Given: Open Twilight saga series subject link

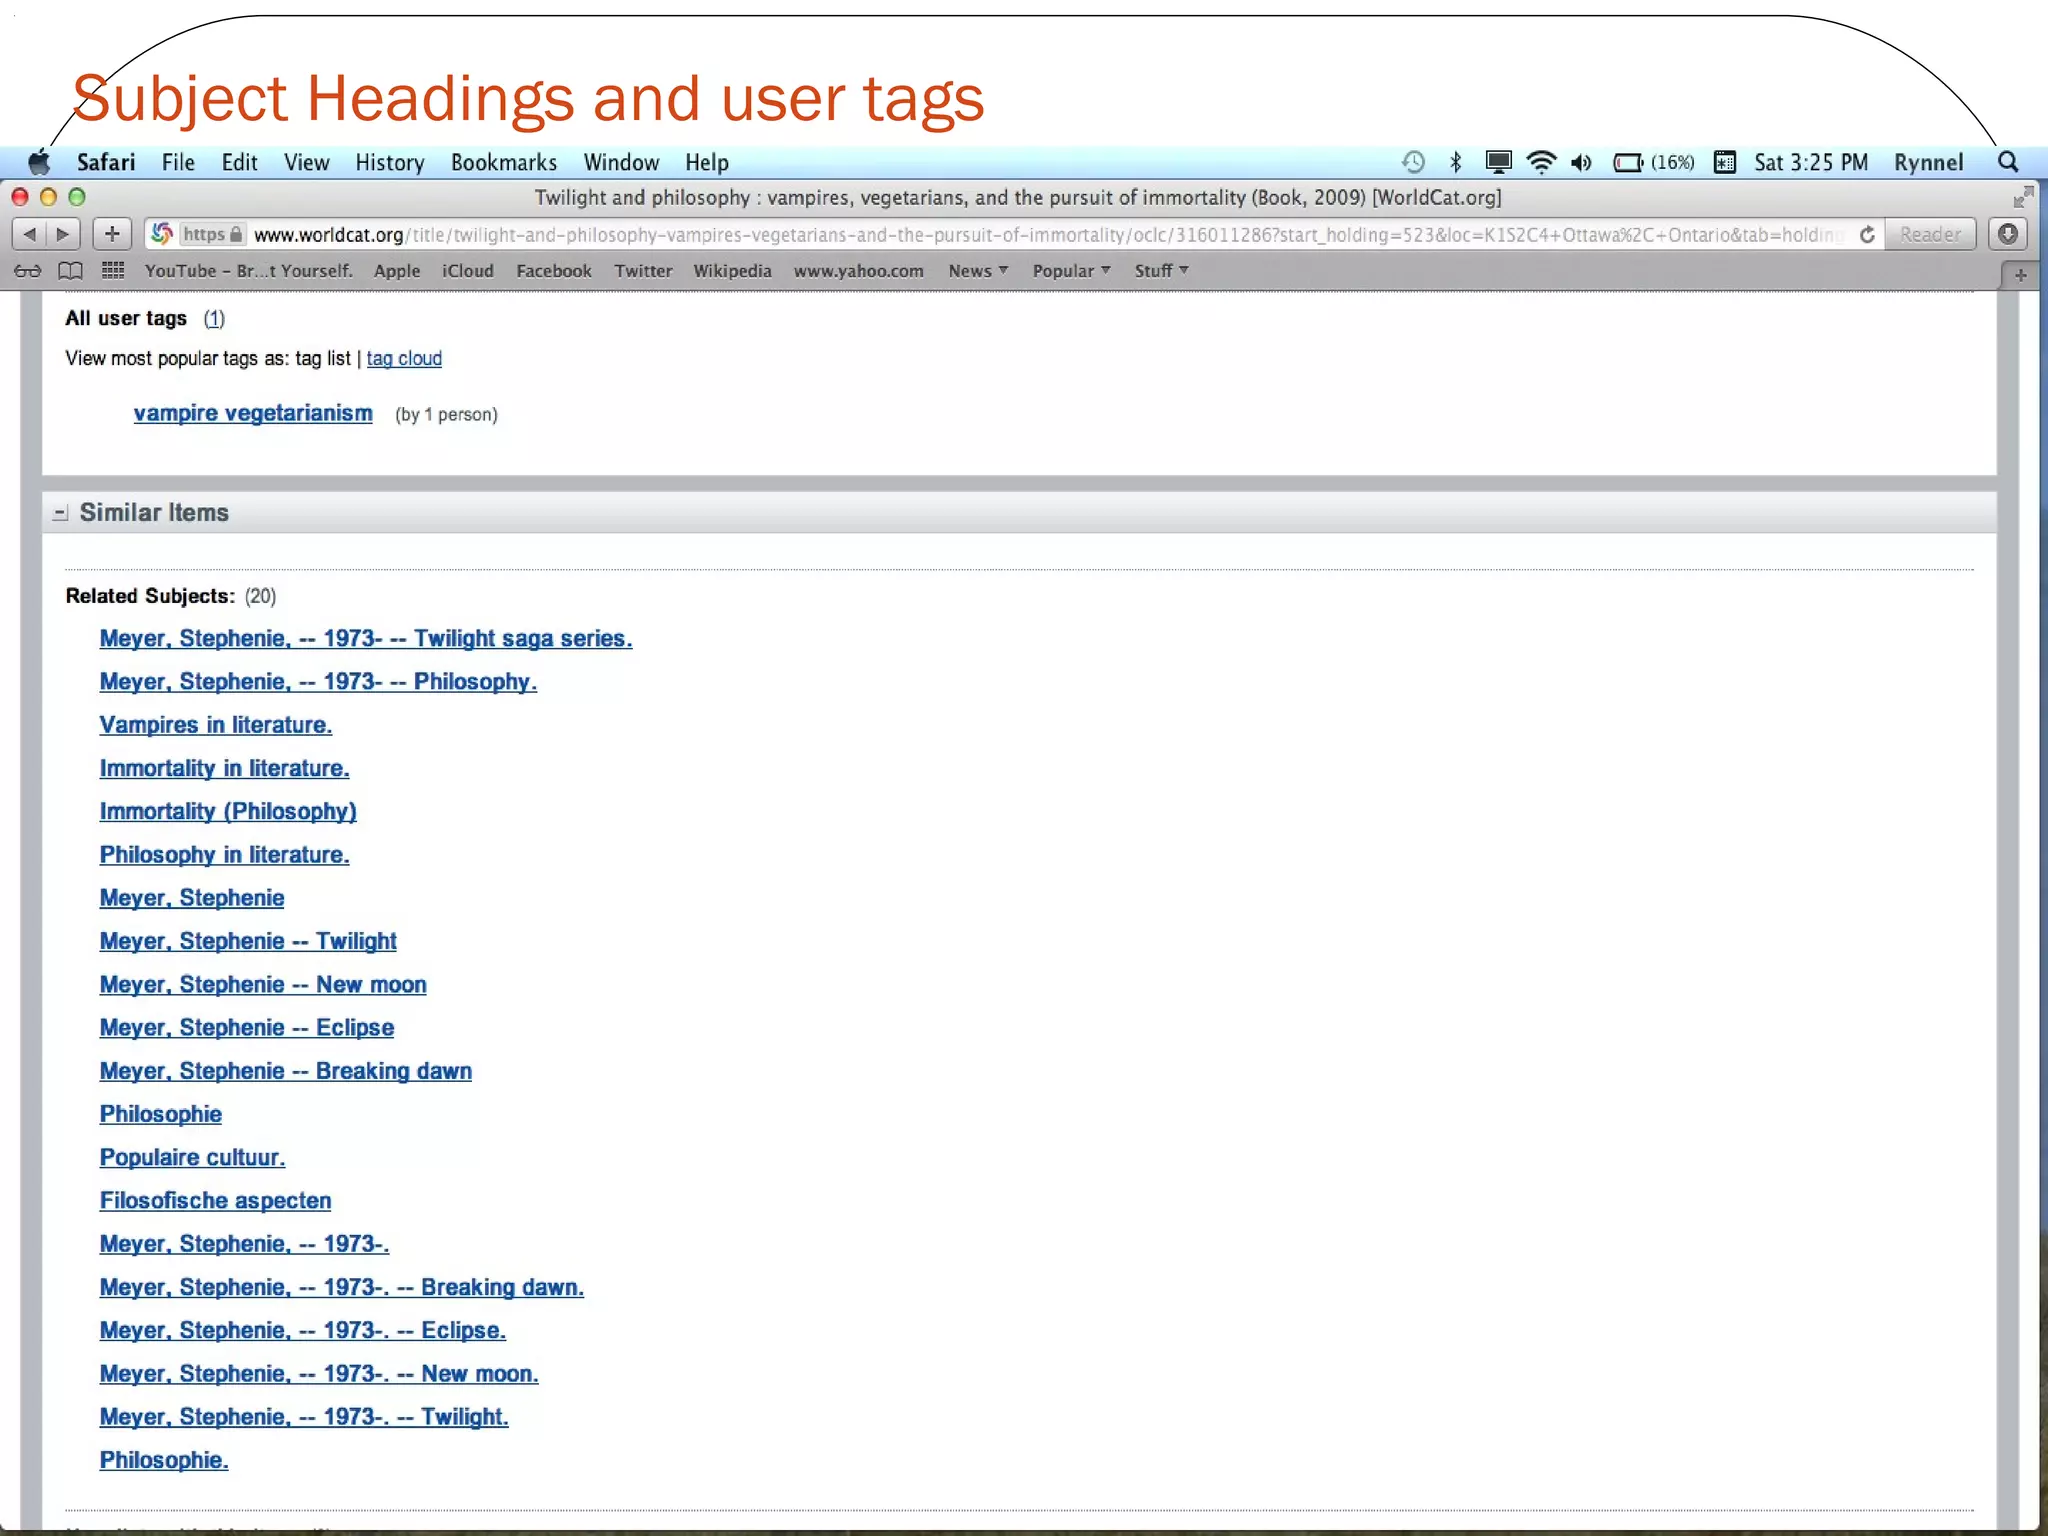Looking at the screenshot, I should point(366,638).
